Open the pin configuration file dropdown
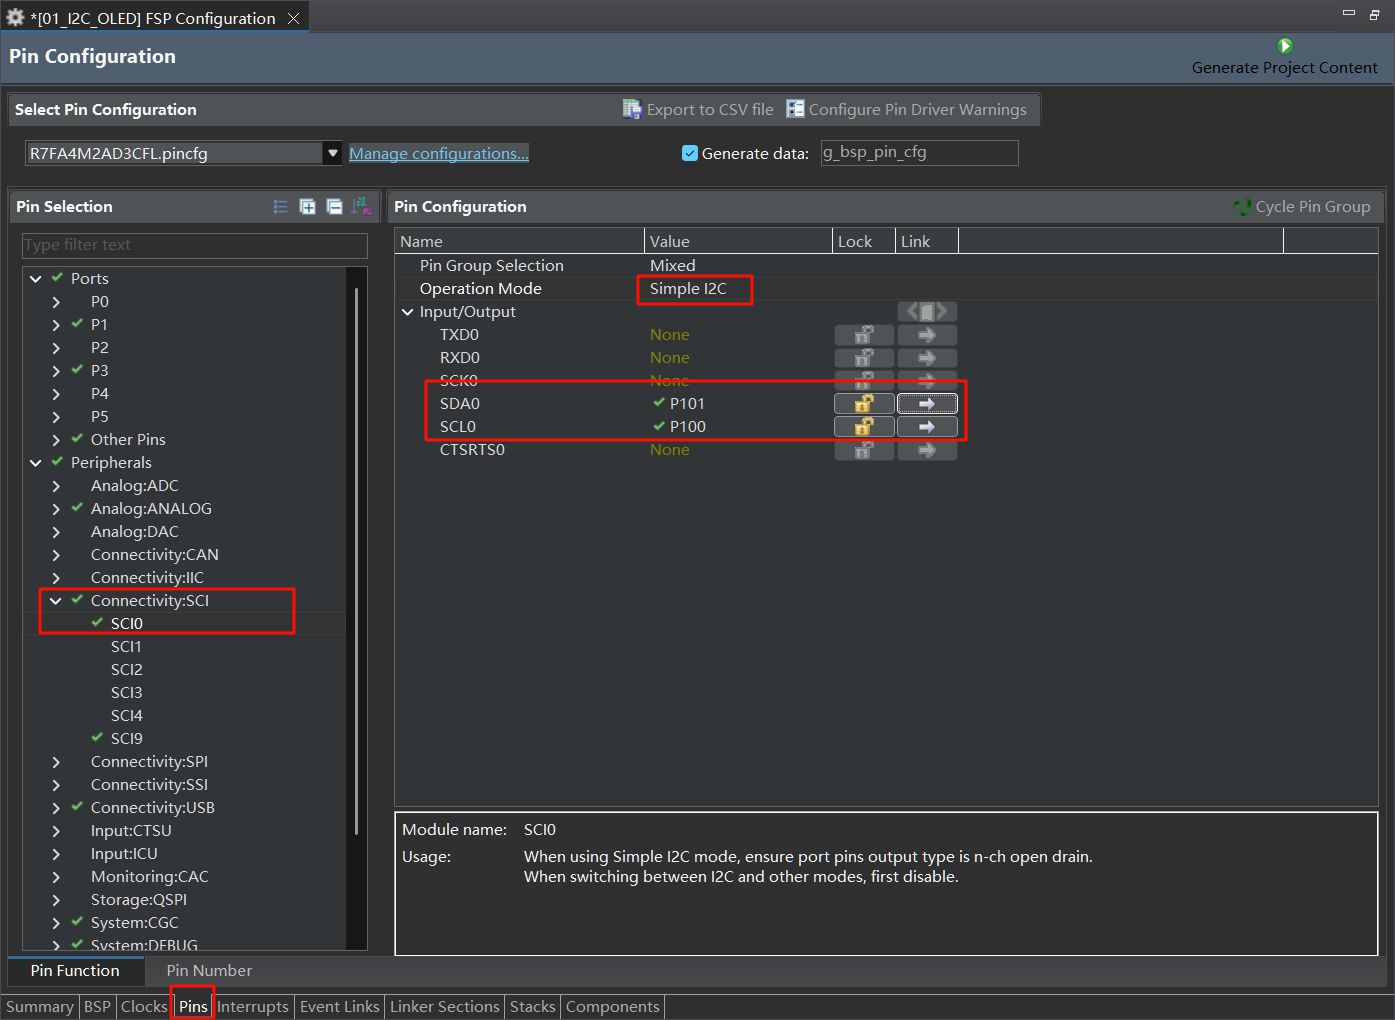 [332, 153]
